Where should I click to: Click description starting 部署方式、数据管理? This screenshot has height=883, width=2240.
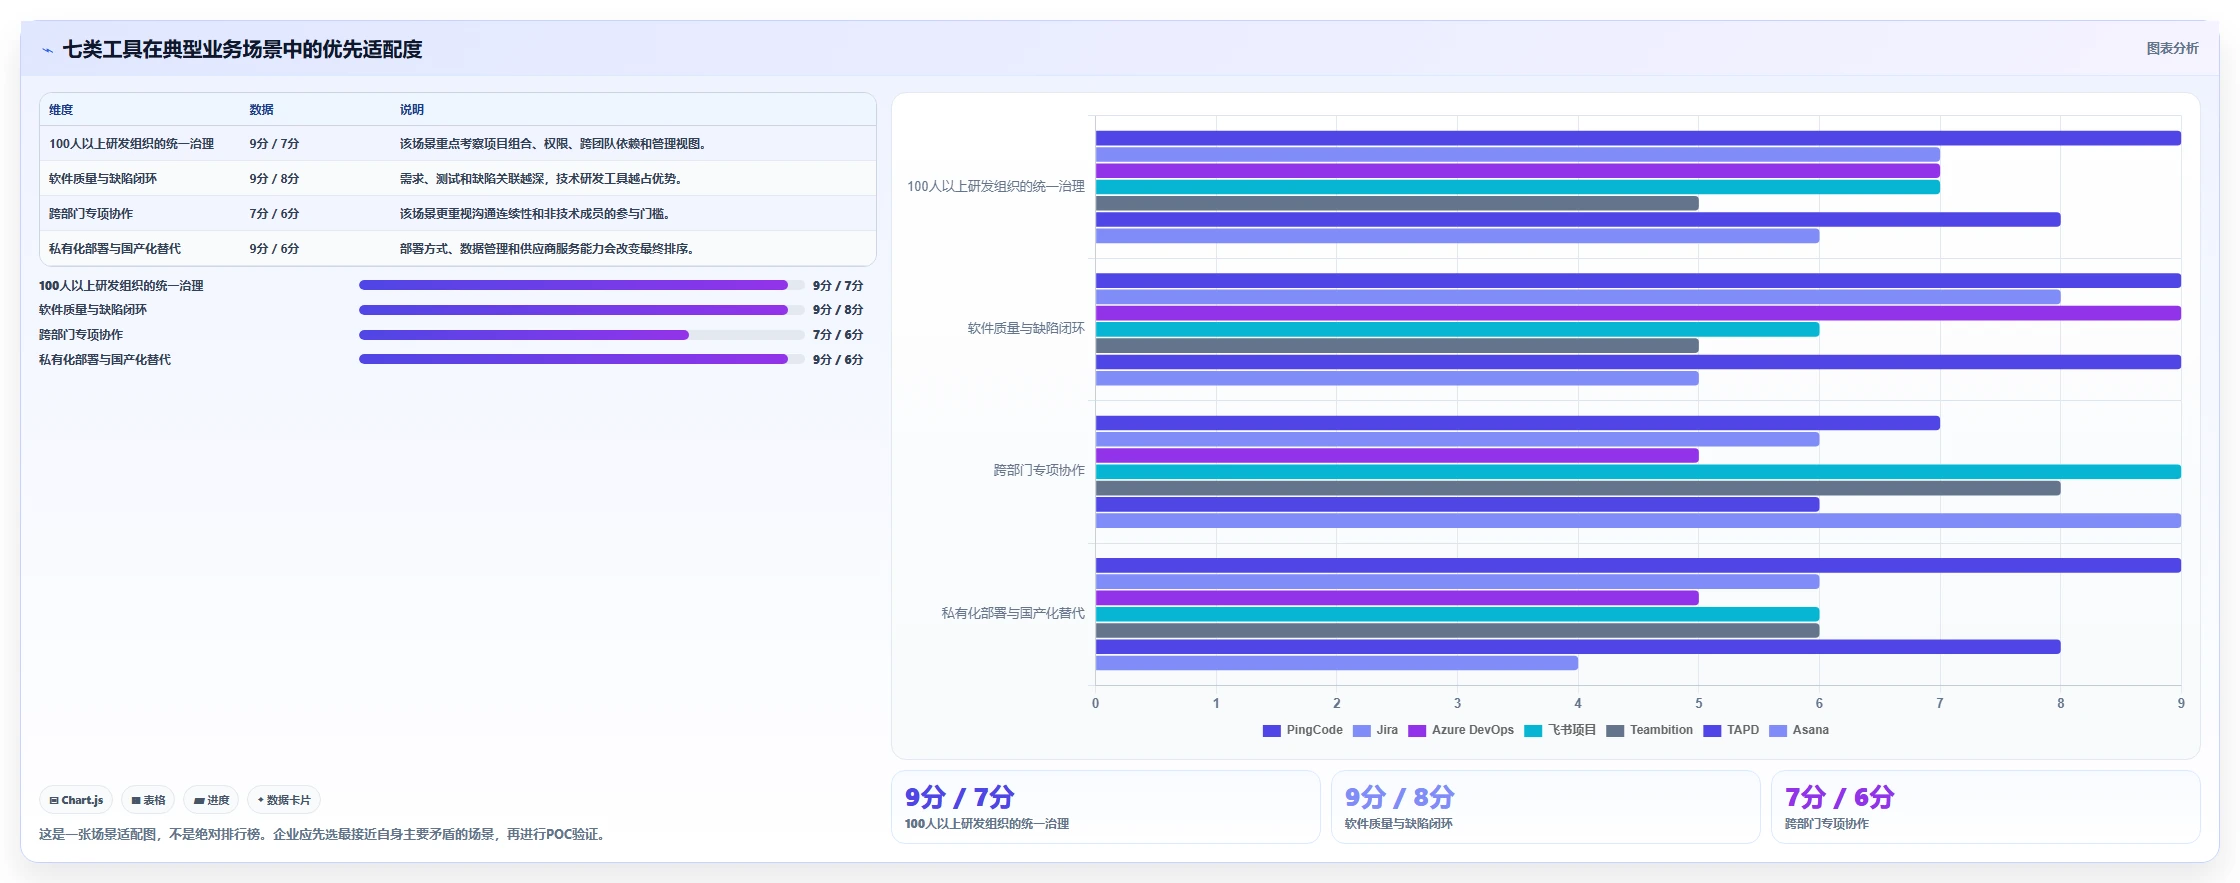click(547, 249)
